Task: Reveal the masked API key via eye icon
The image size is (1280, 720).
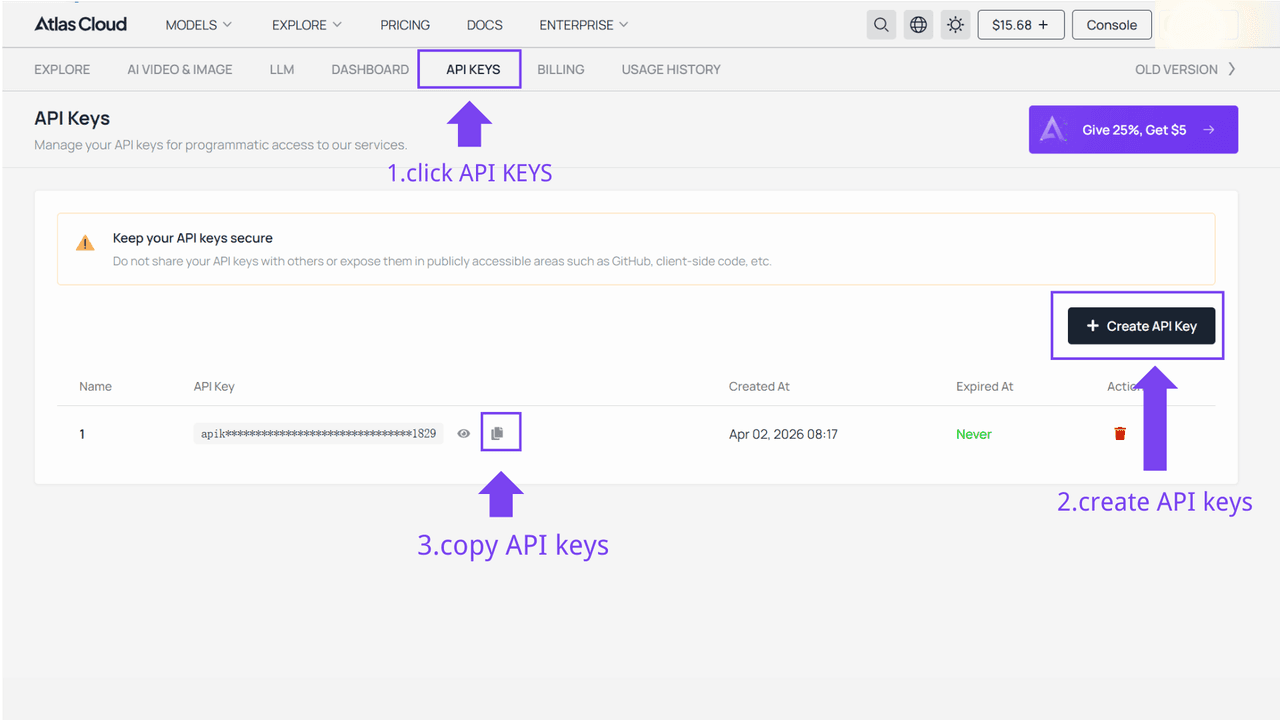Action: pos(463,434)
